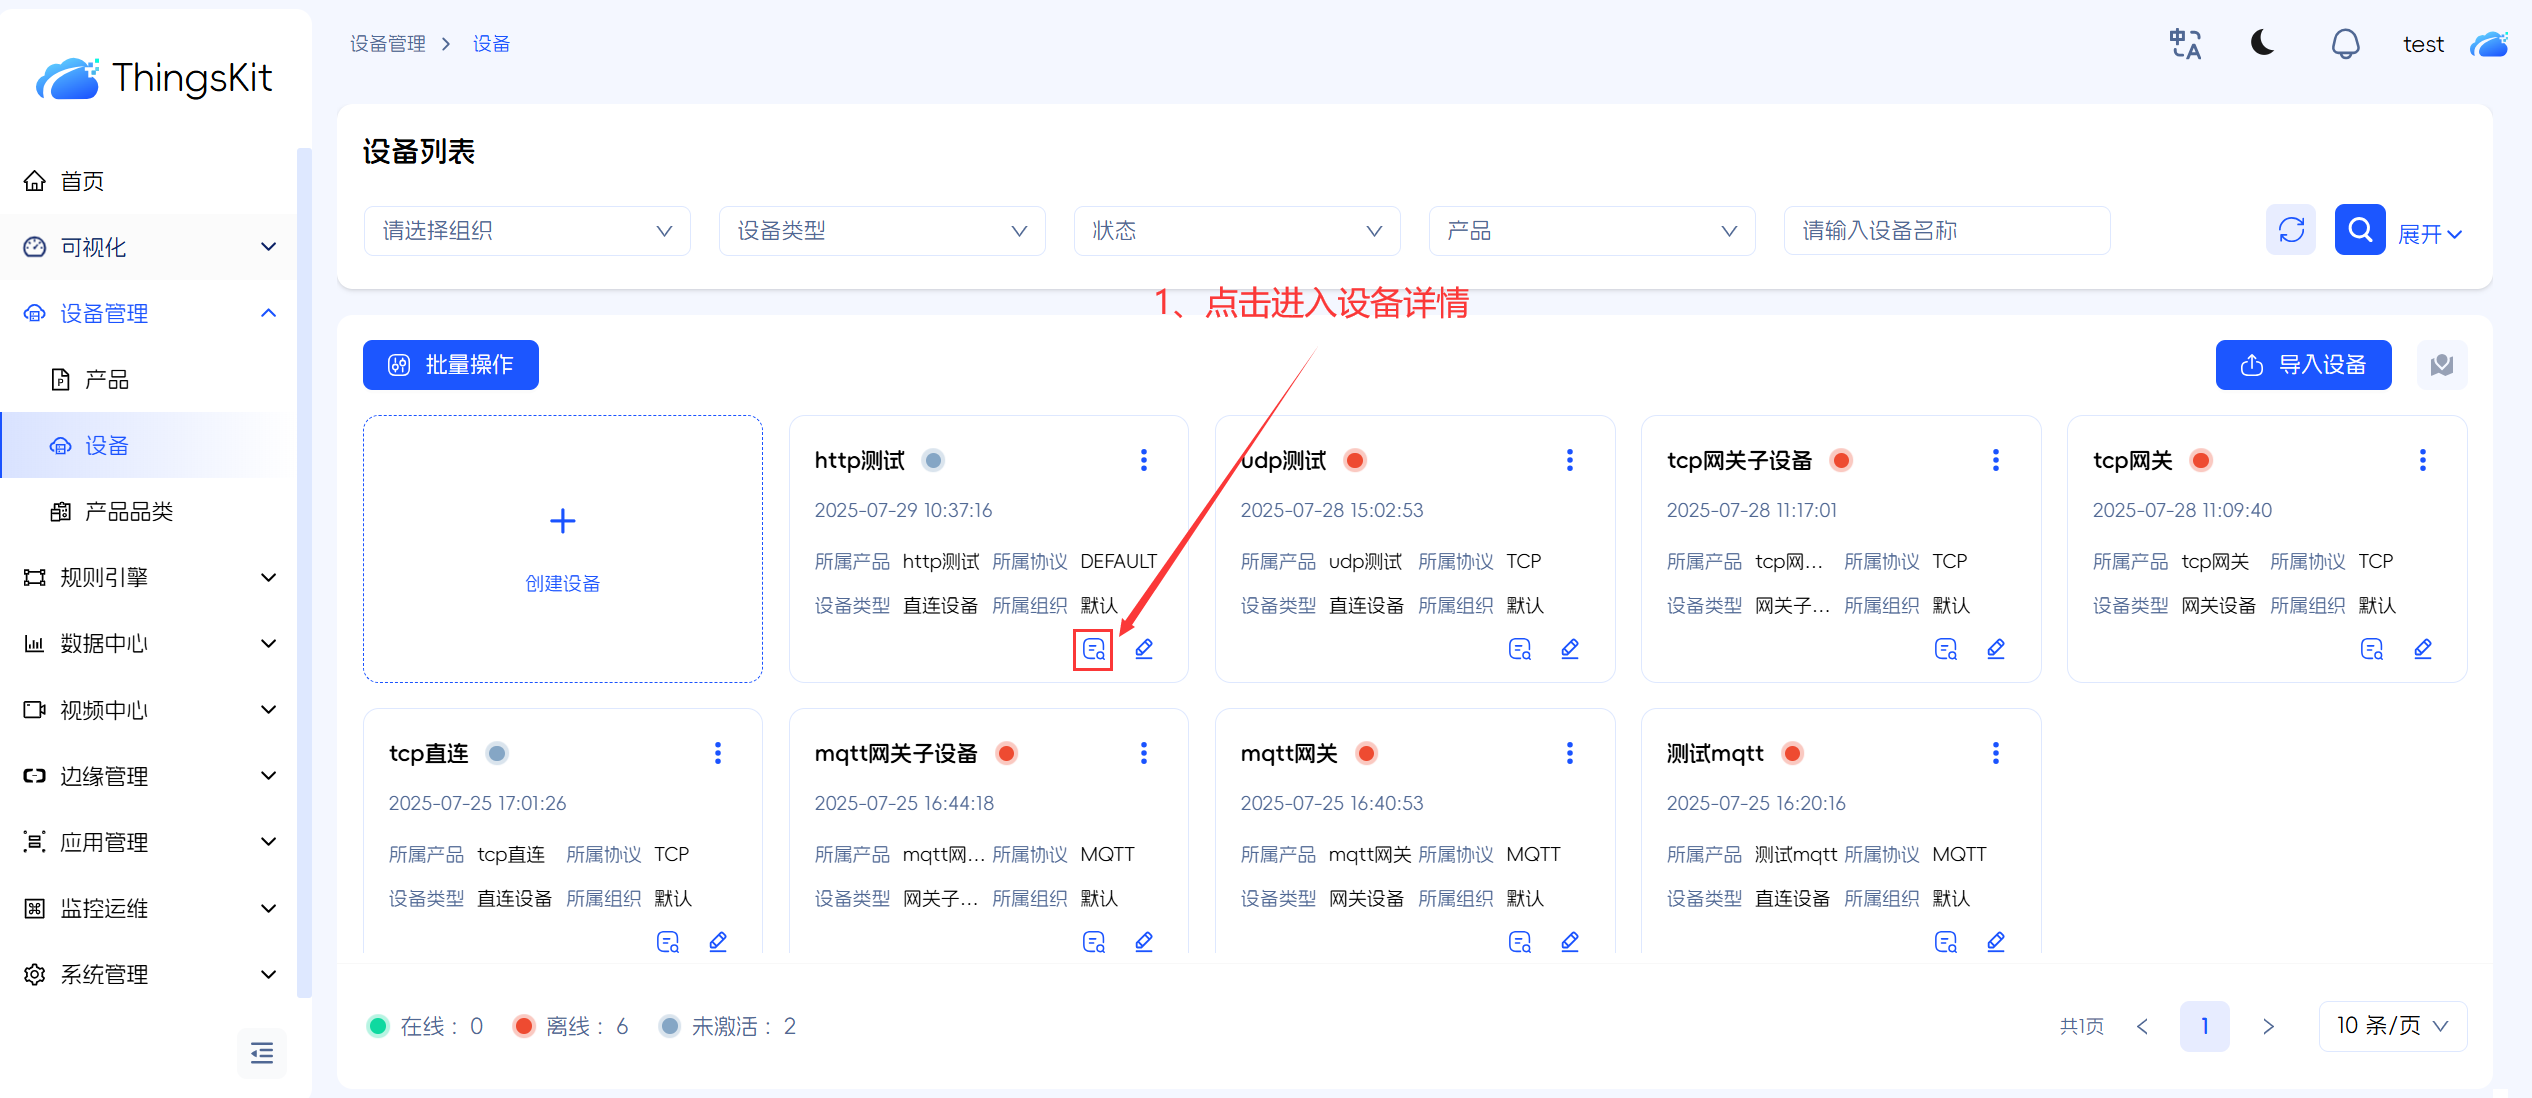Click the 创建设备 add card

[563, 549]
